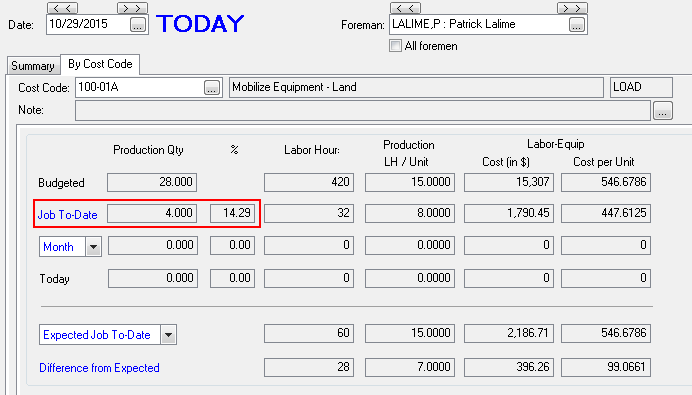Click Difference Cost per Unit 99.0661
Screen dimensions: 692x395
[x=606, y=367]
